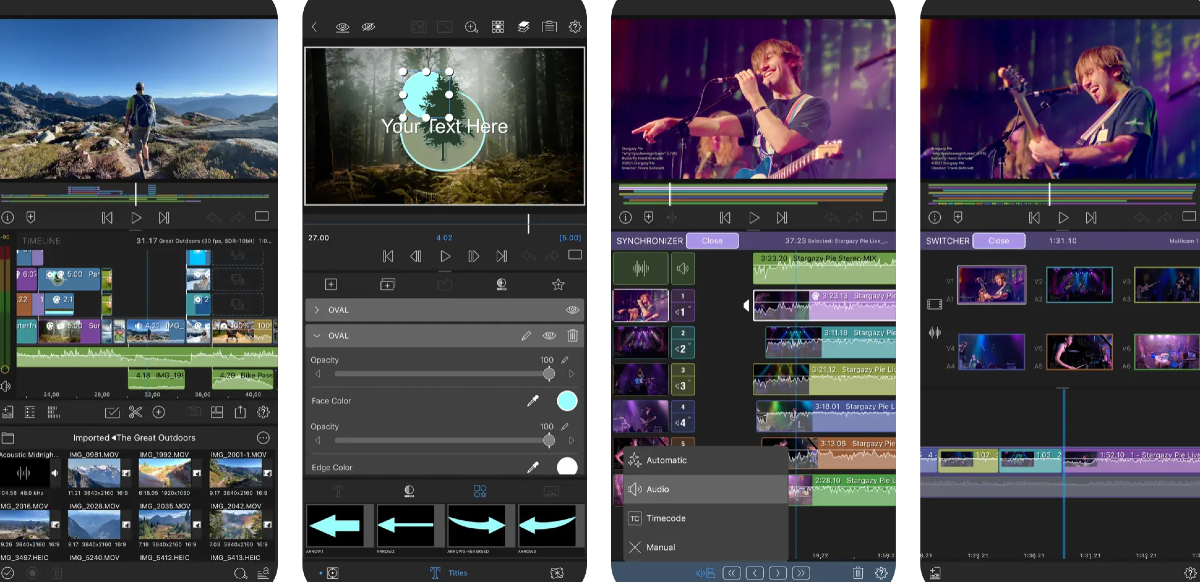
Task: Go back using the title editor chevron
Action: point(314,27)
